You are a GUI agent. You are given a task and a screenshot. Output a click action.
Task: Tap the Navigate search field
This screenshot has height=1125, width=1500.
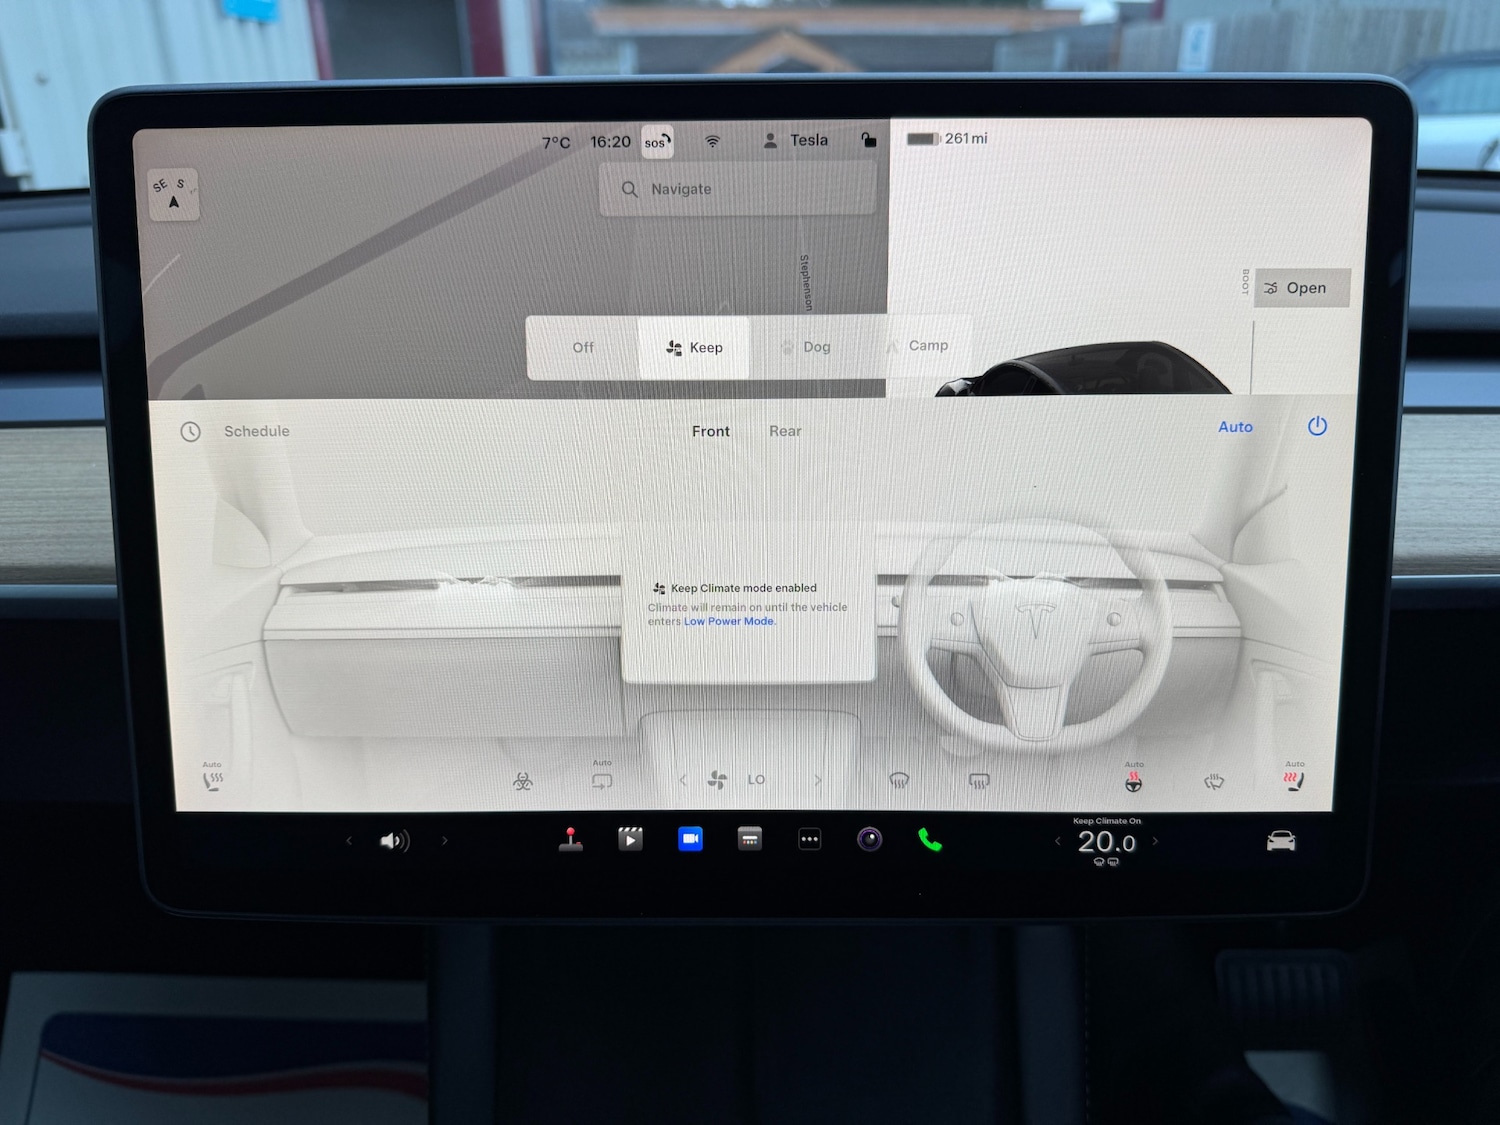[738, 189]
